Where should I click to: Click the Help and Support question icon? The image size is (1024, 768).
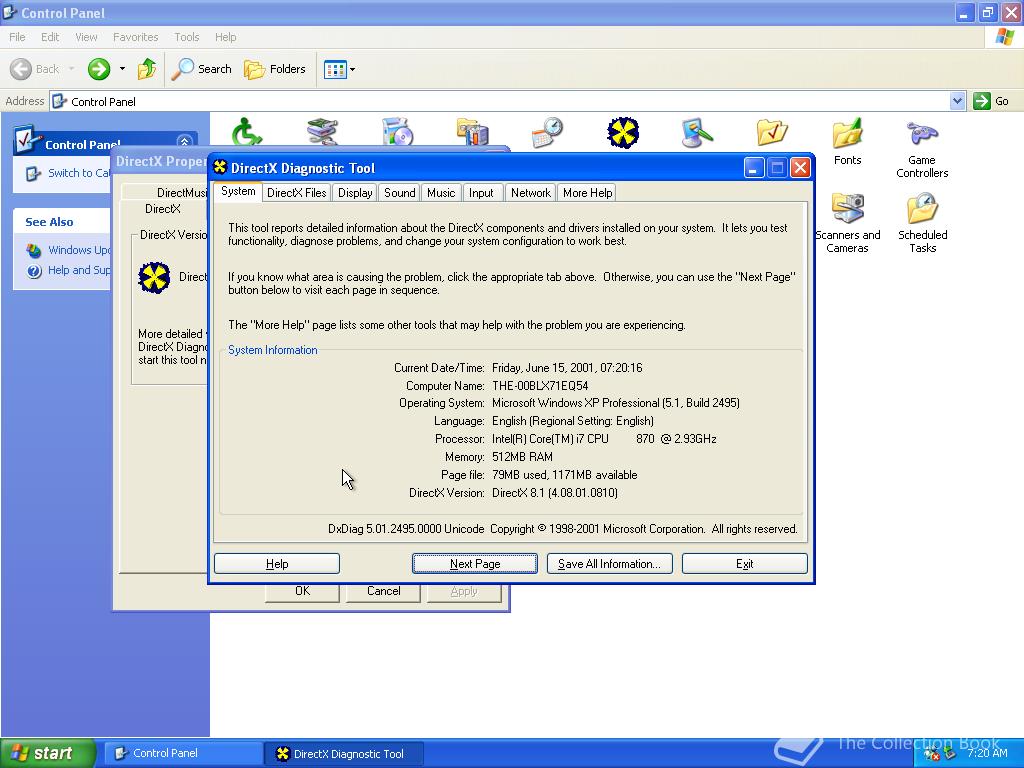point(34,270)
